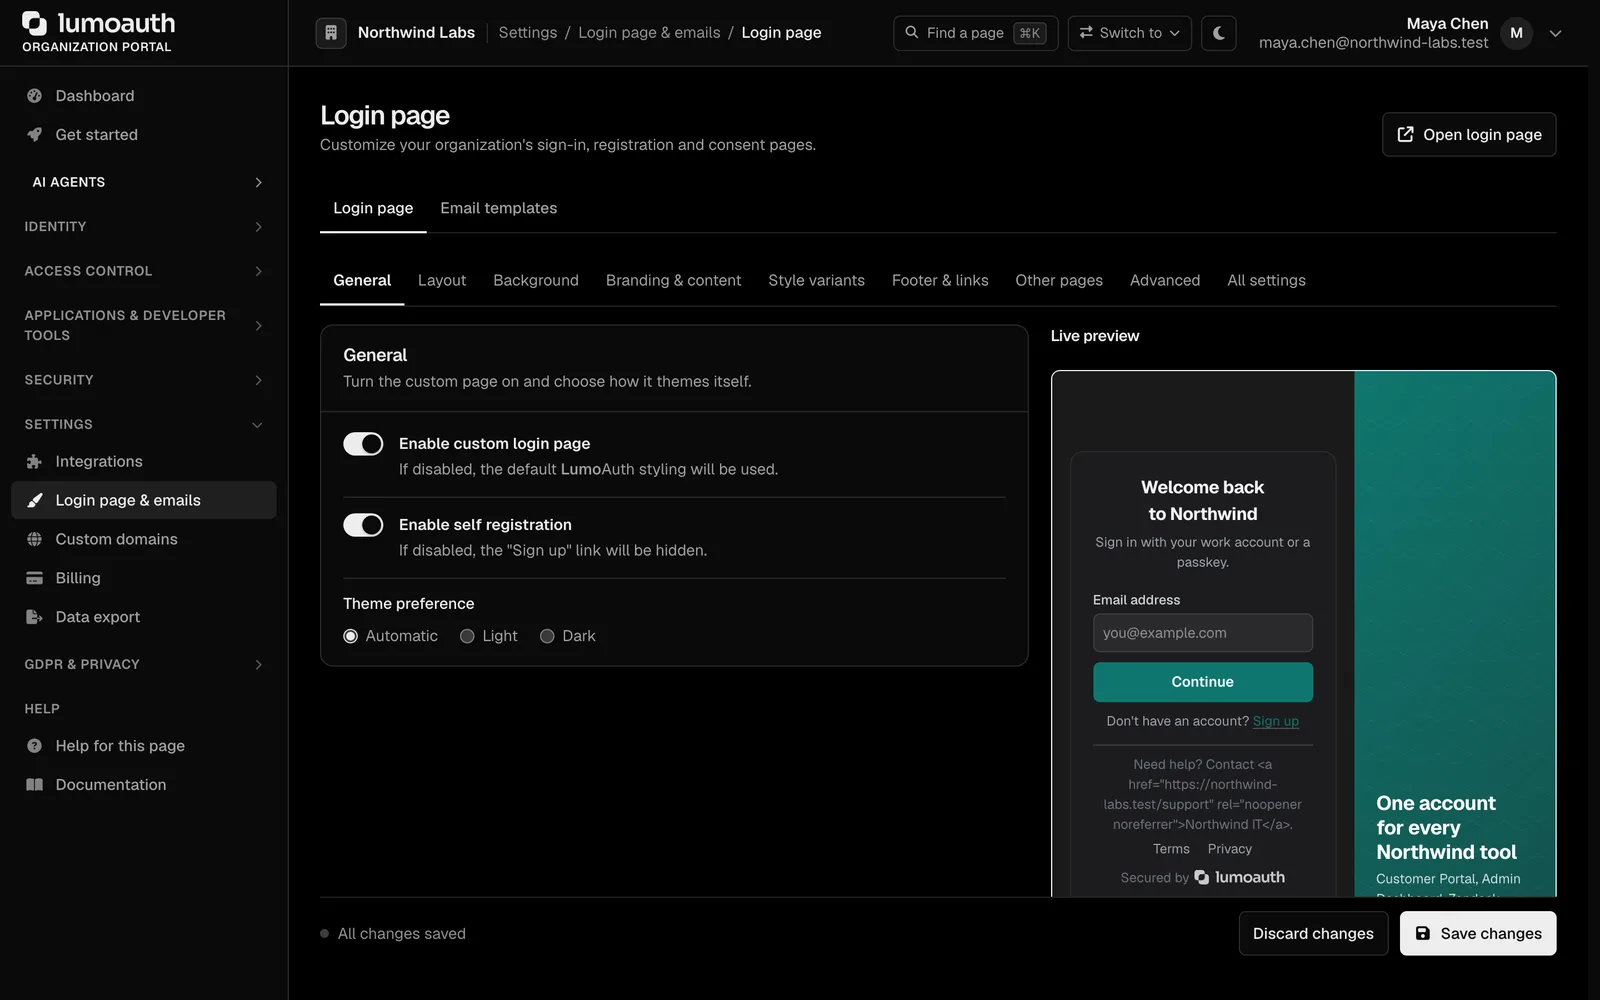Click Discard changes button
This screenshot has height=1000, width=1600.
(x=1313, y=933)
